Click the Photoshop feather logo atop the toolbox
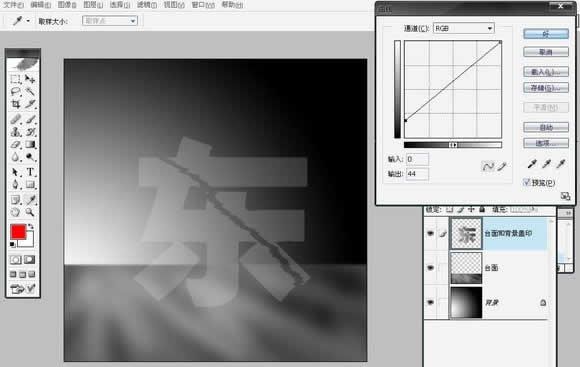 coord(23,64)
